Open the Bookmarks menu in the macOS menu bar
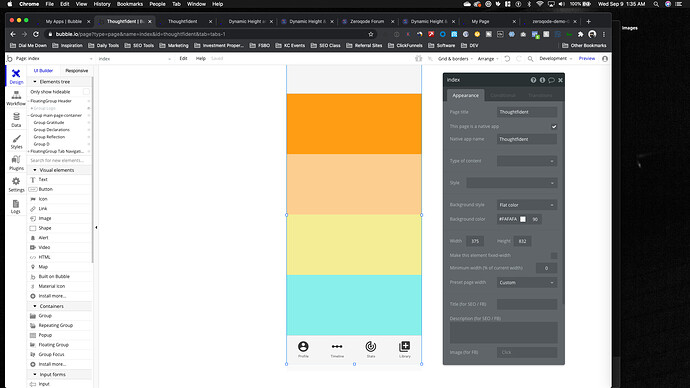690x388 pixels. pos(130,4)
